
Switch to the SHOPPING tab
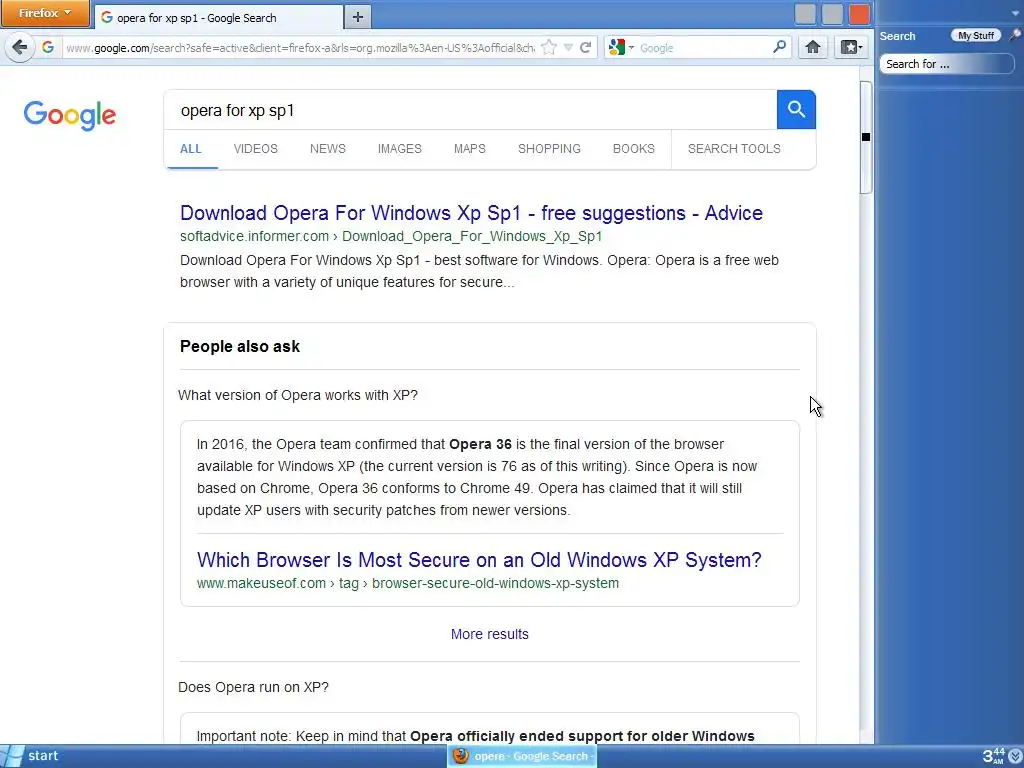549,149
